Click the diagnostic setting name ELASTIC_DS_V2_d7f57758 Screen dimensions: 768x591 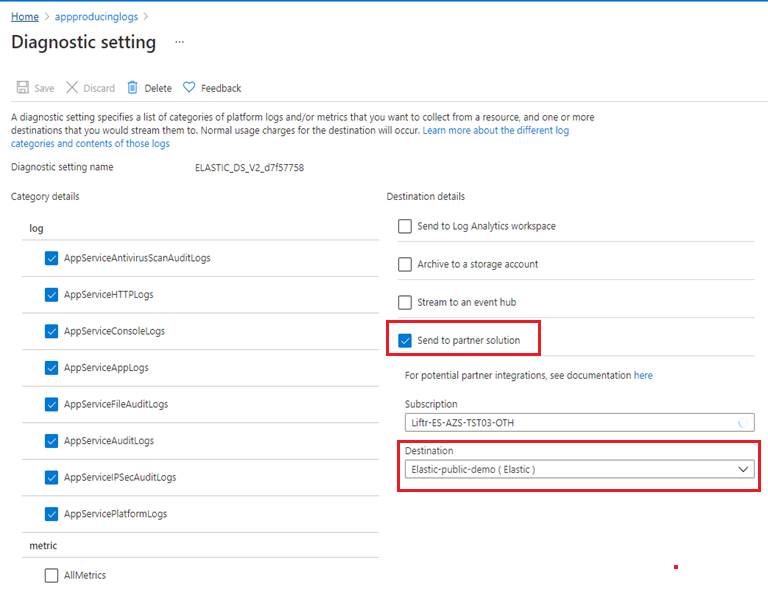click(x=249, y=168)
